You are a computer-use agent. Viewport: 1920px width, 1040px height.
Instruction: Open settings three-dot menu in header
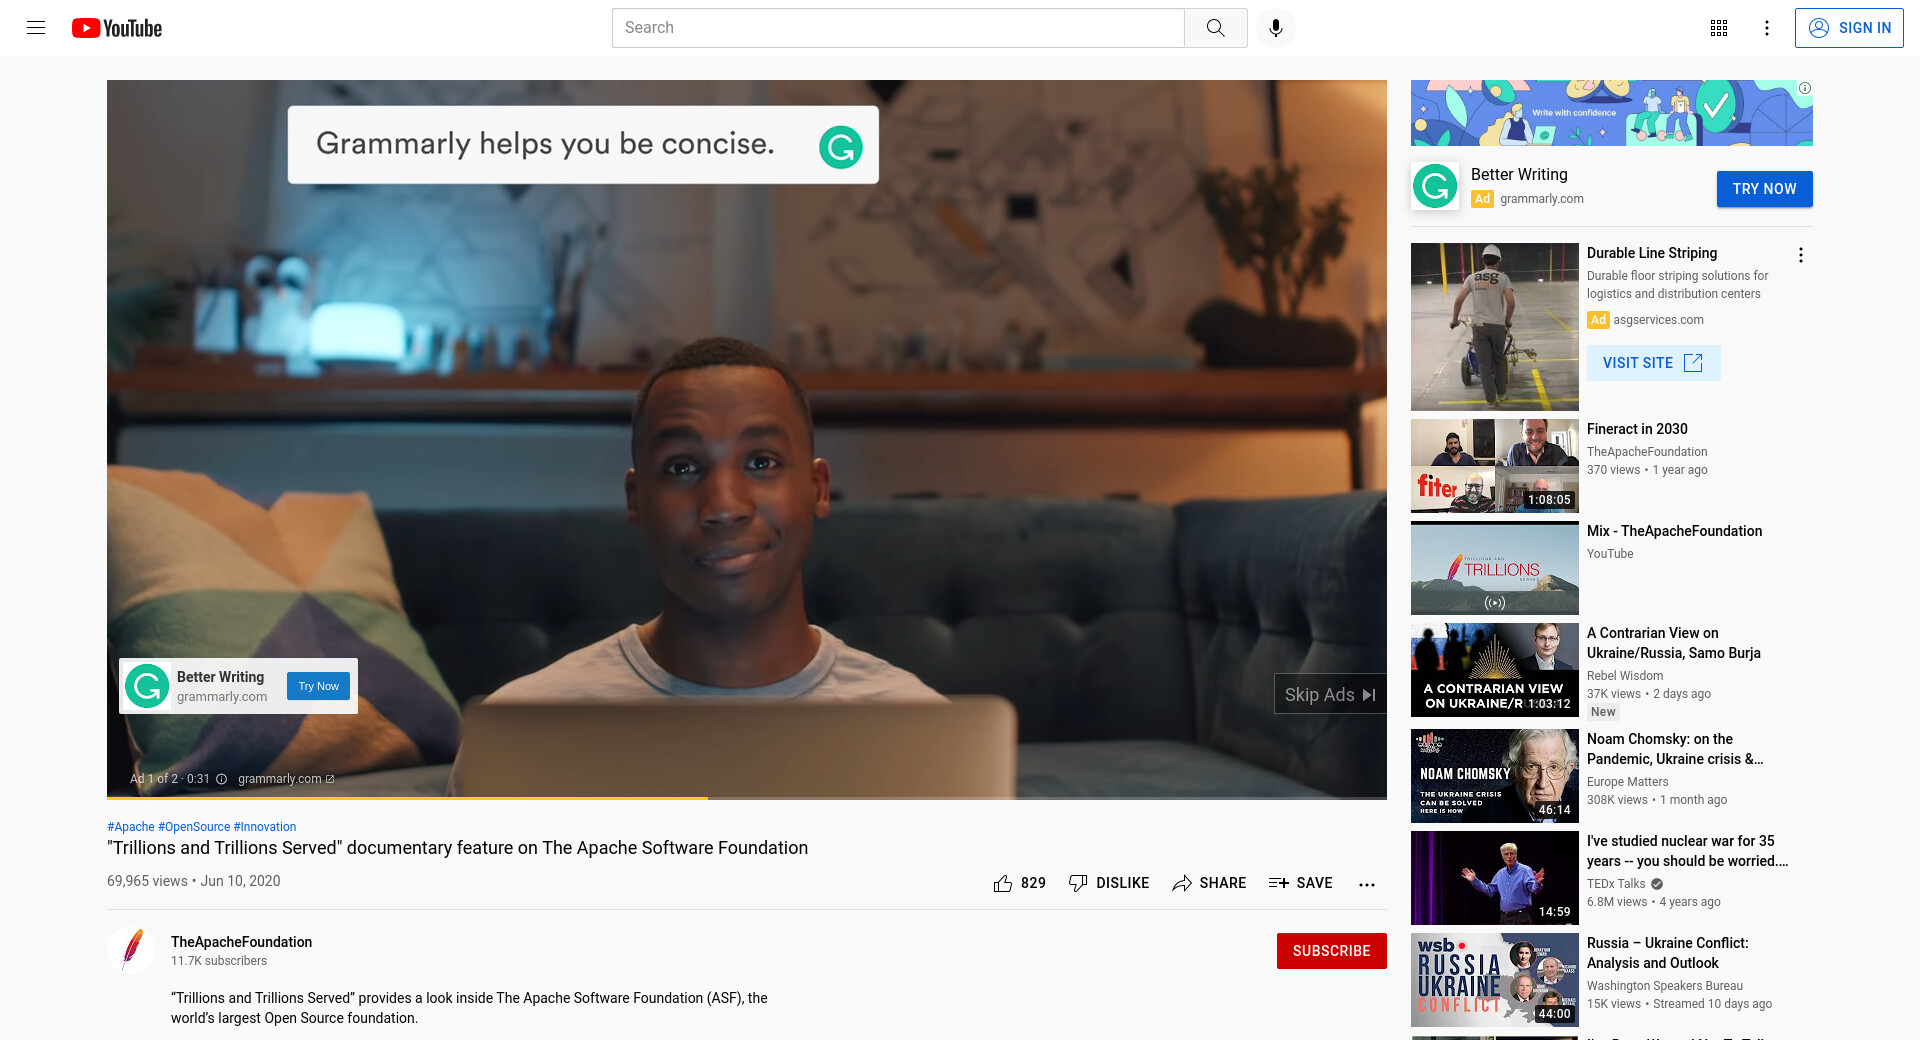tap(1767, 28)
